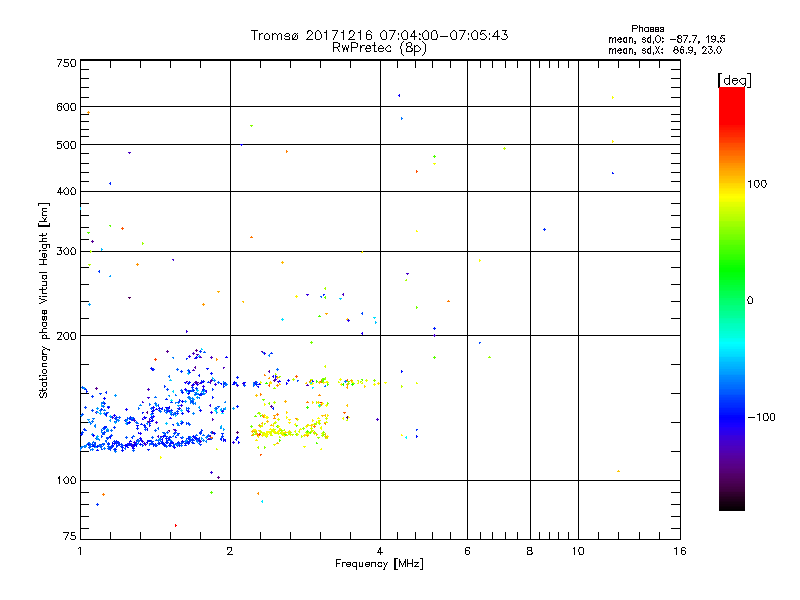Click the y-axis tick label '600'

[67, 107]
